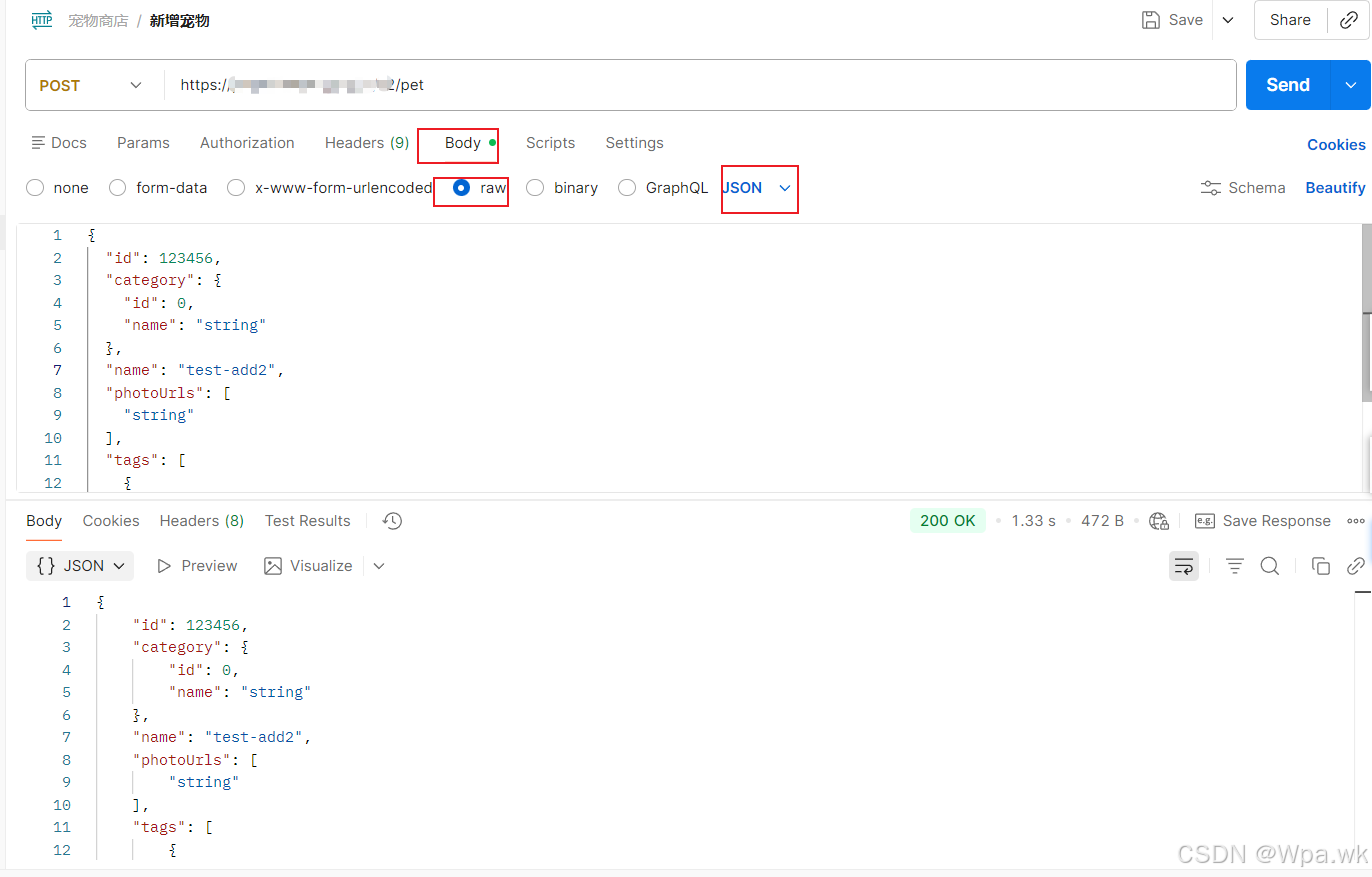
Task: Click Save Response button
Action: coord(1263,521)
